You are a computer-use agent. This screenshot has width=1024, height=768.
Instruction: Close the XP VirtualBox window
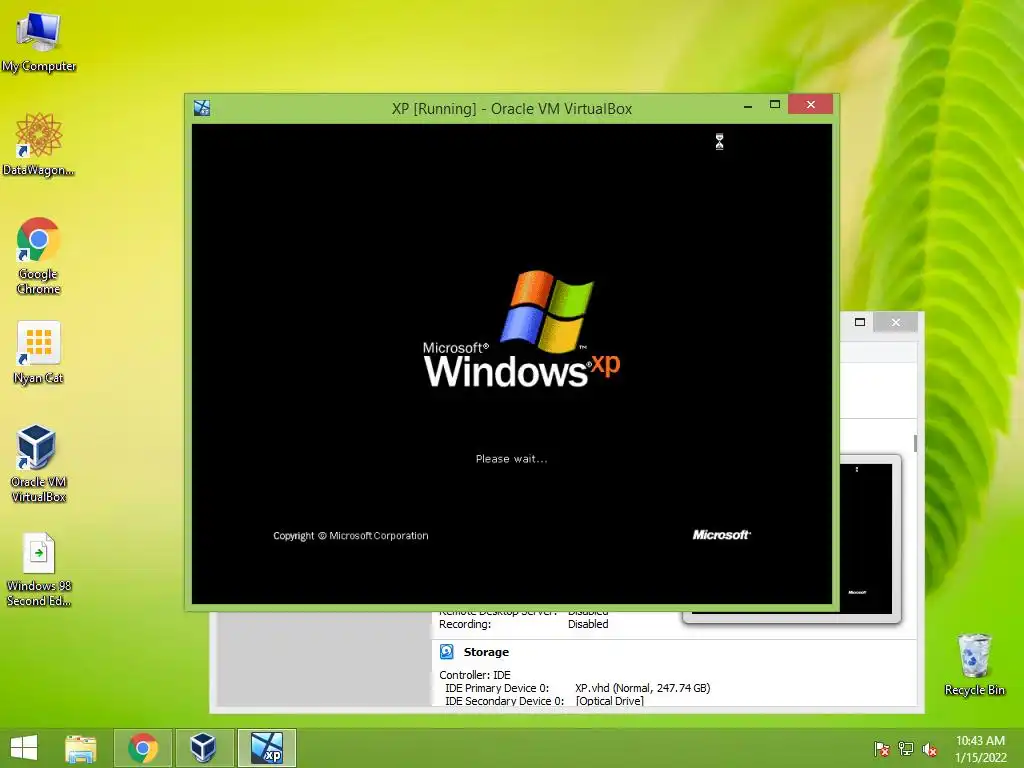[x=810, y=104]
